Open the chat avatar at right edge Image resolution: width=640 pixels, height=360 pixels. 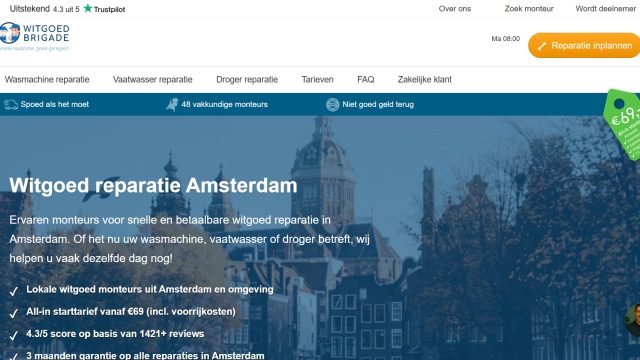tap(633, 320)
